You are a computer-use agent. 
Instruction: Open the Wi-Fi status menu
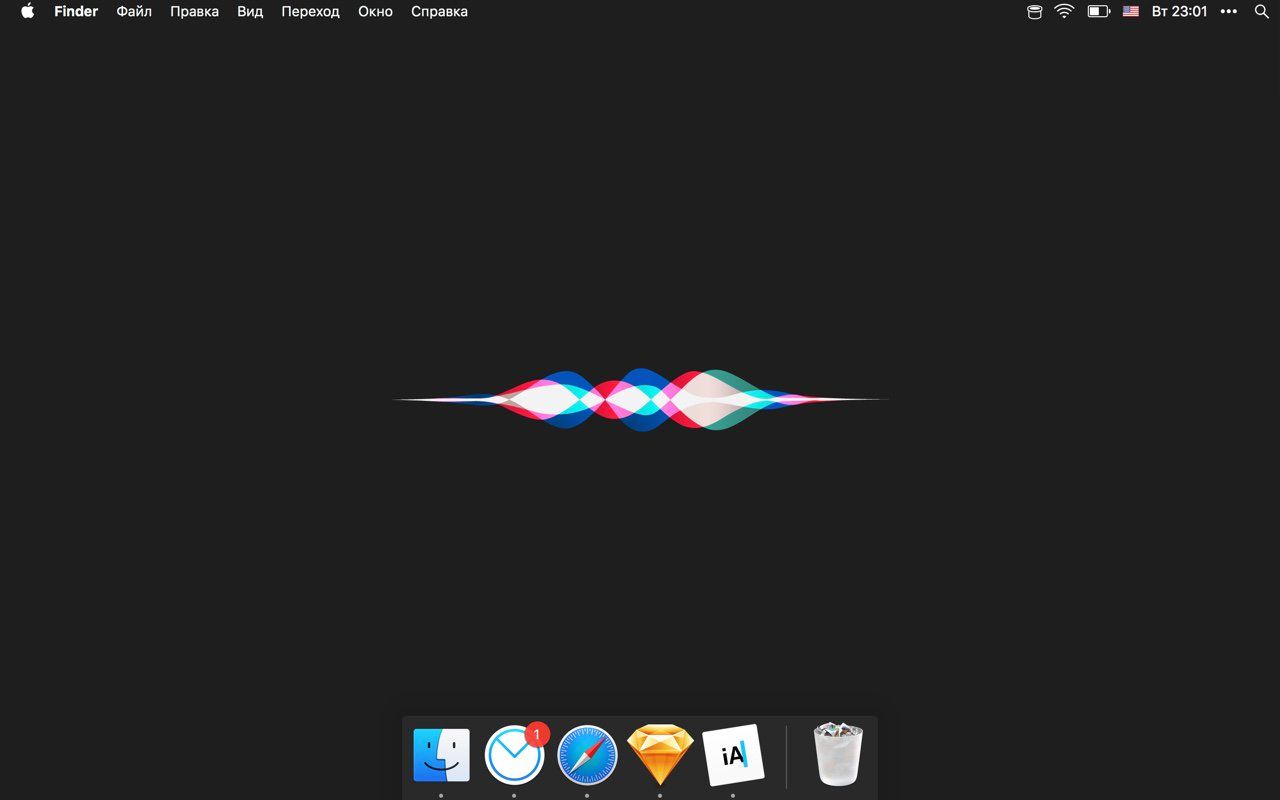1064,12
